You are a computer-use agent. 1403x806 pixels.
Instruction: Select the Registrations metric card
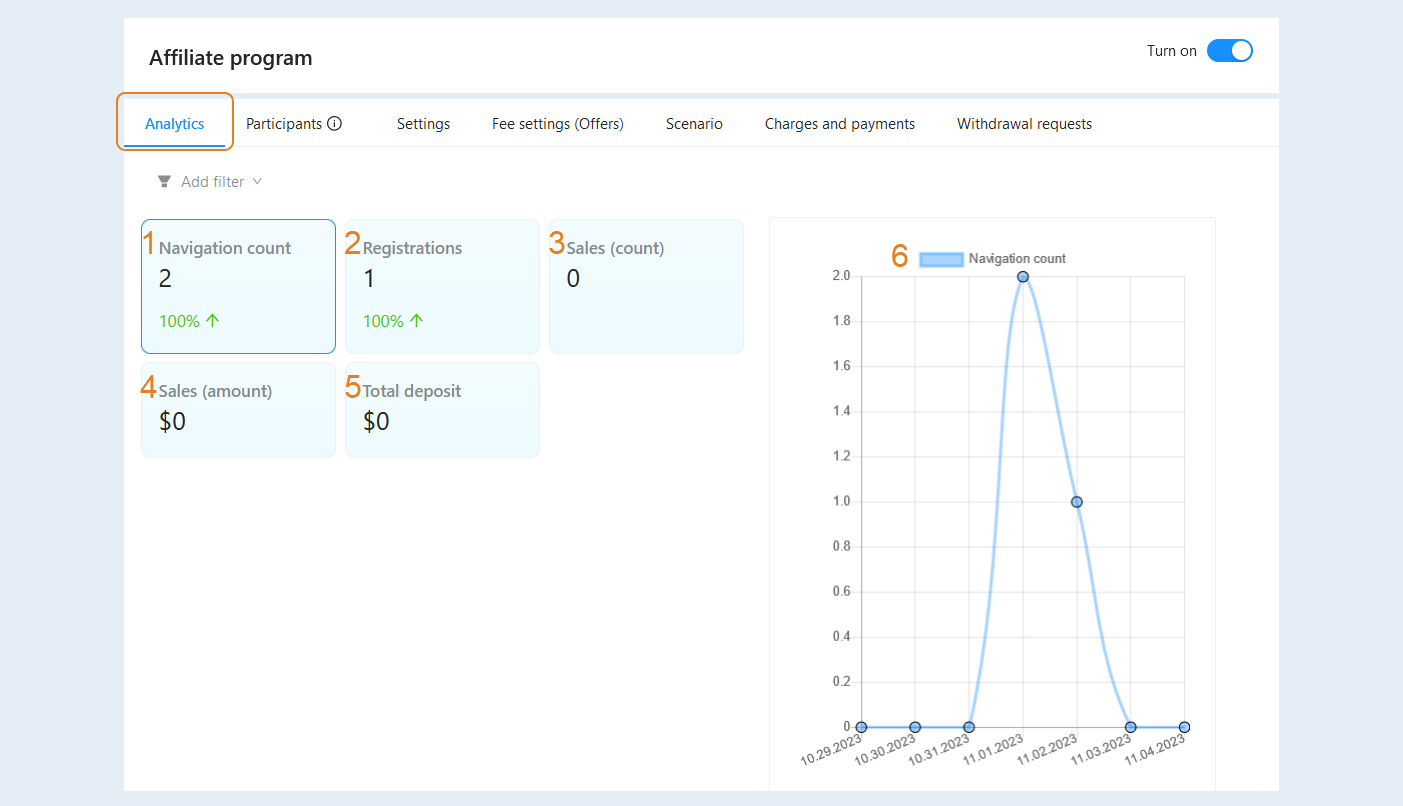pos(442,286)
